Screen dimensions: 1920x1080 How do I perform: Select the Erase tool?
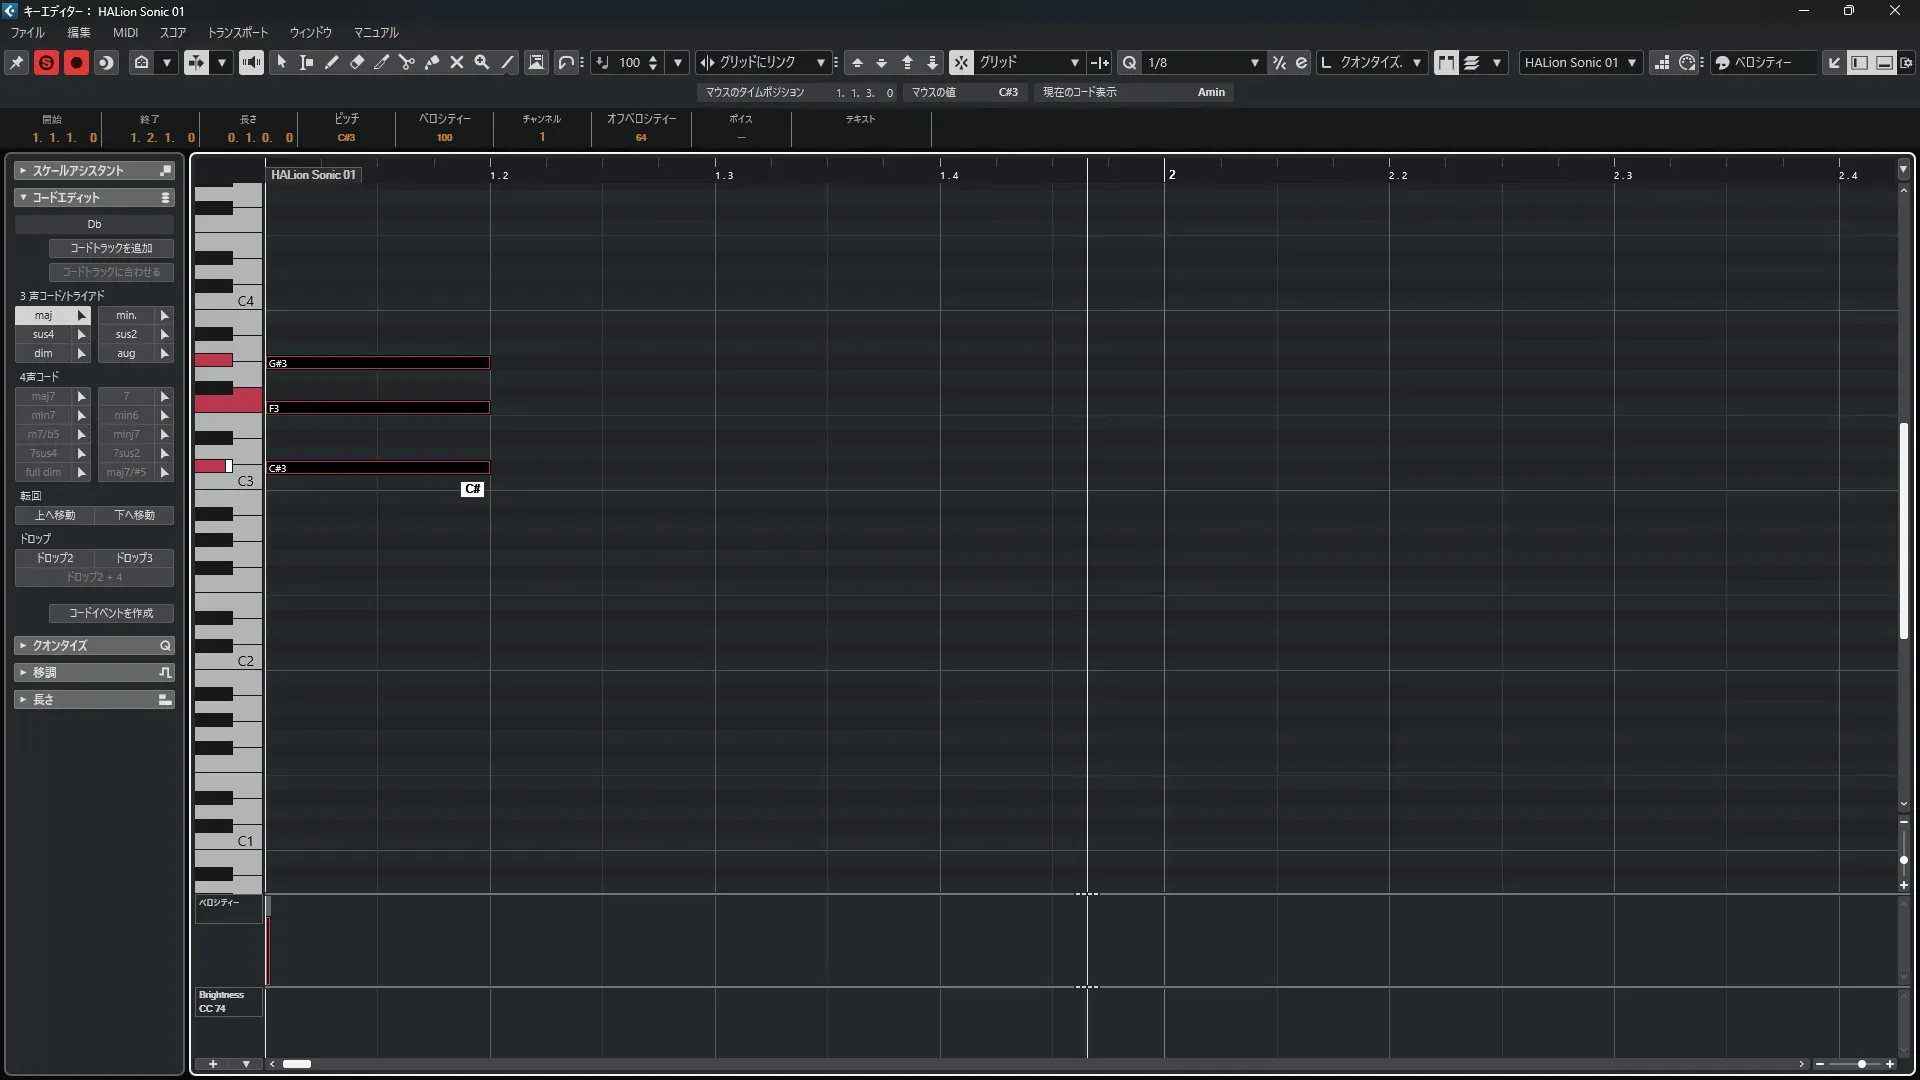[356, 62]
